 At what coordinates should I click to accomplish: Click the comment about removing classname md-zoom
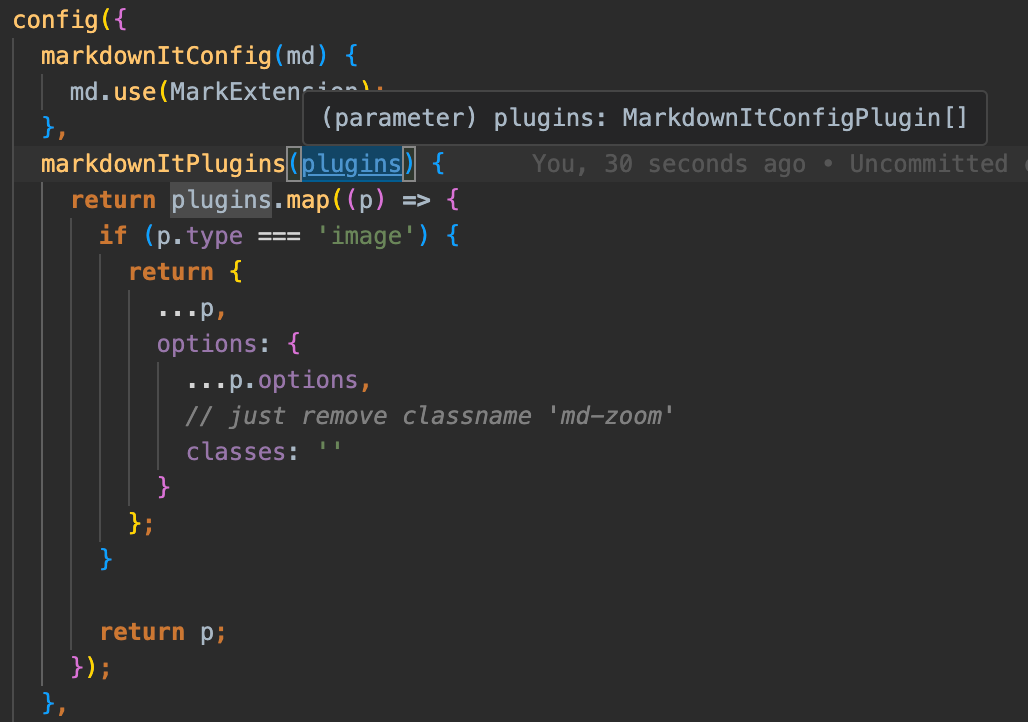click(x=430, y=415)
